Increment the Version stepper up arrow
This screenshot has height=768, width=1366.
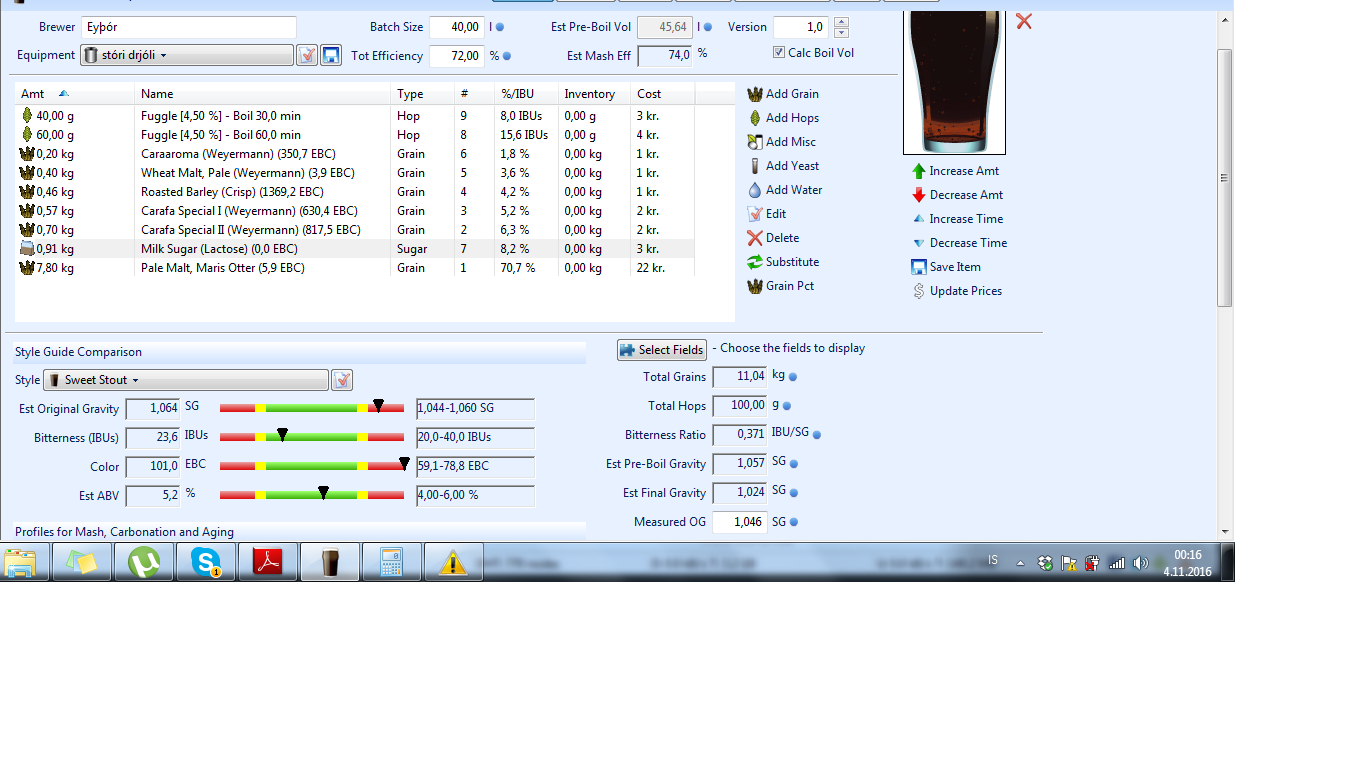841,22
